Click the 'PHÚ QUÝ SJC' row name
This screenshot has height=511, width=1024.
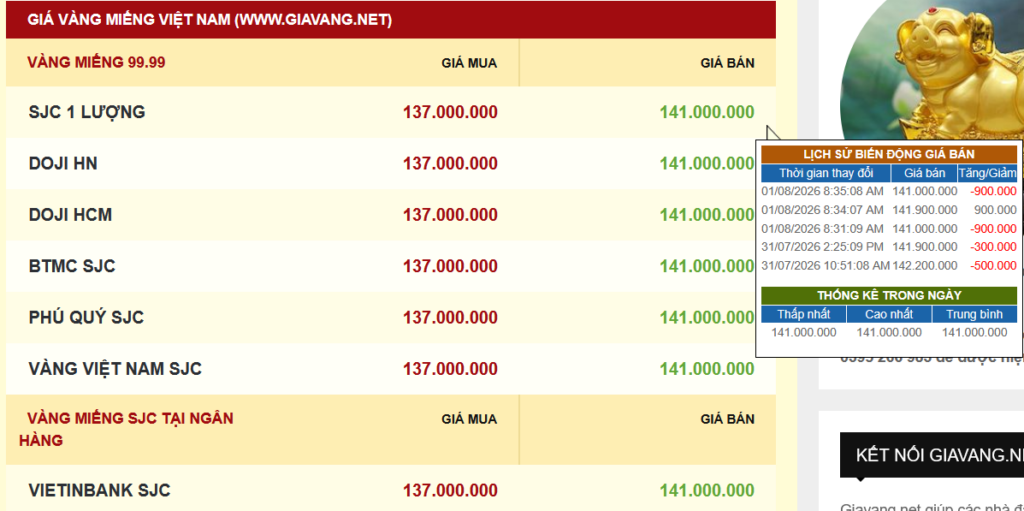tap(86, 318)
